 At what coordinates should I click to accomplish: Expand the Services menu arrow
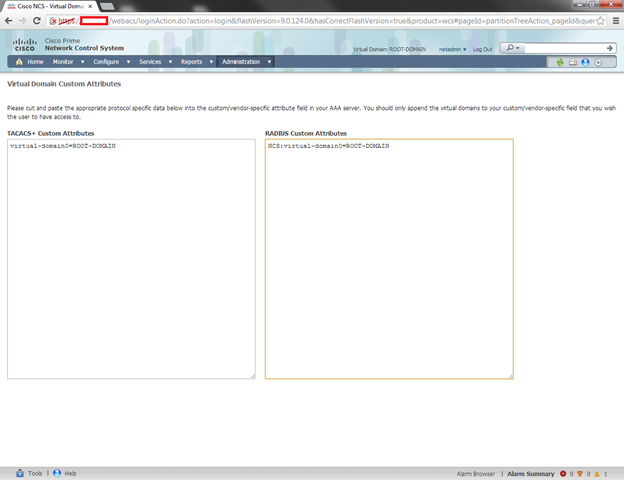pyautogui.click(x=170, y=62)
